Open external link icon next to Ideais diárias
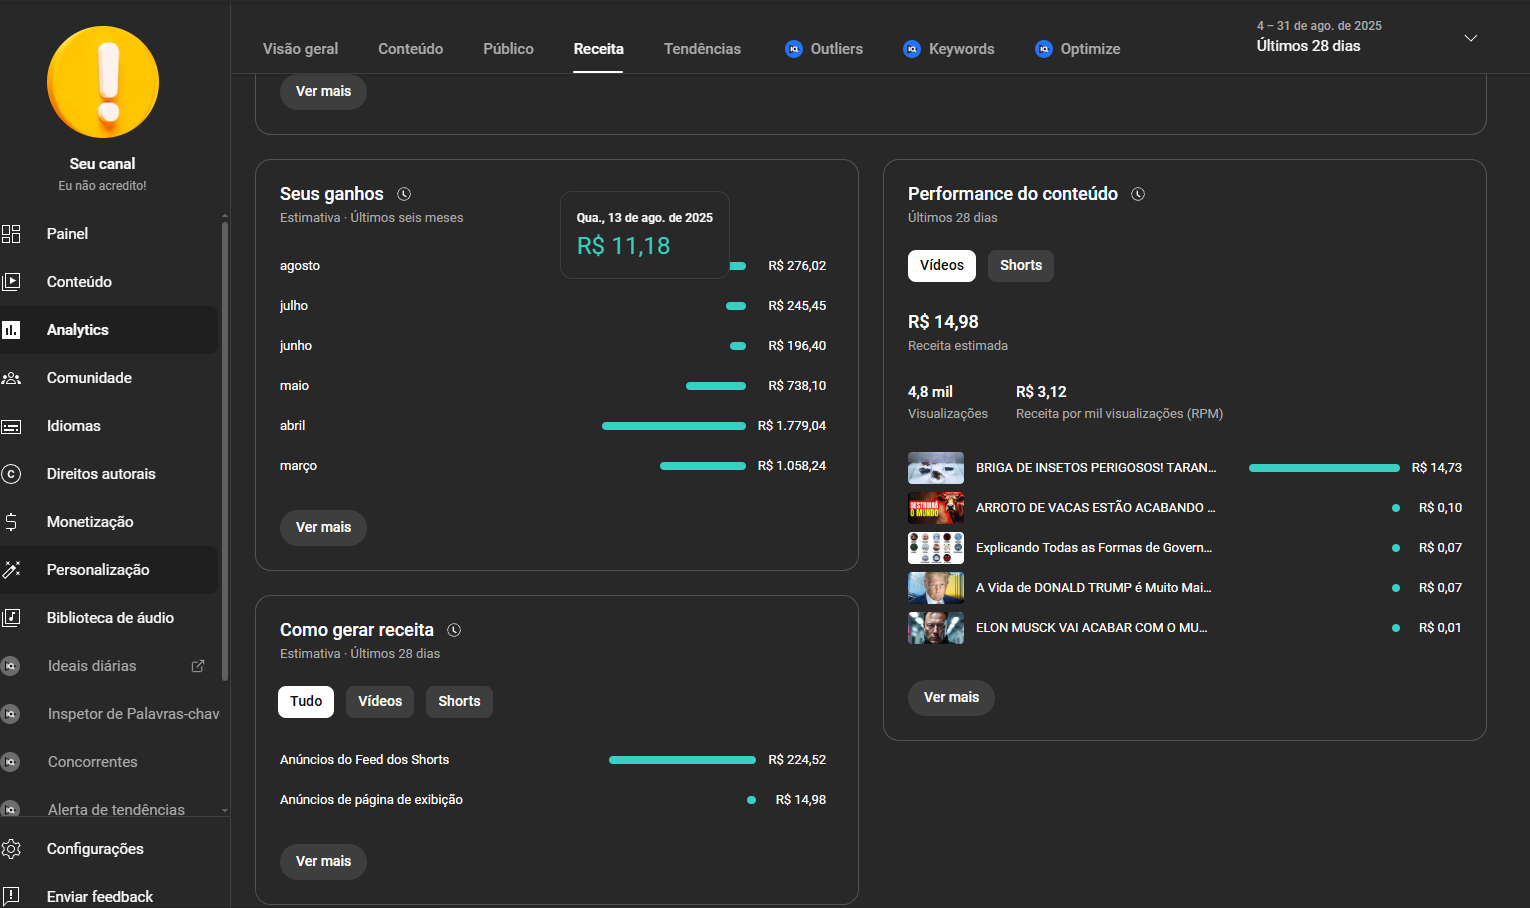This screenshot has width=1530, height=908. click(198, 666)
